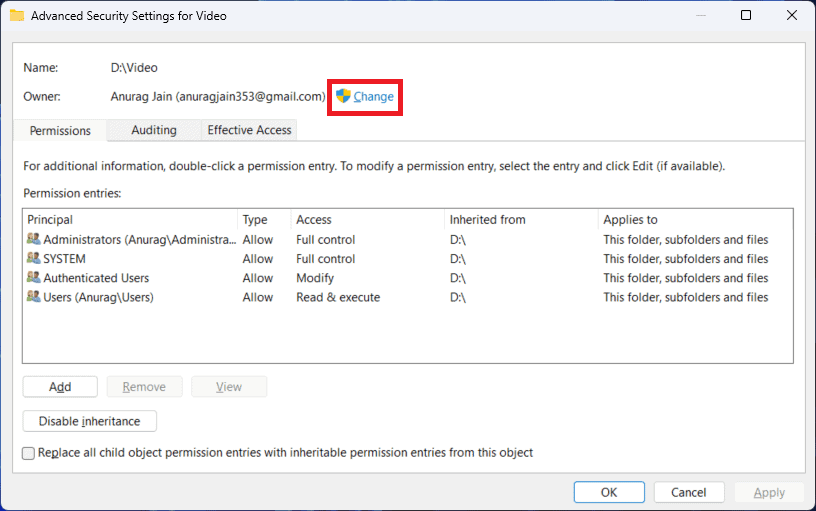This screenshot has width=816, height=511.
Task: Toggle Replace all child object permission entries checkbox
Action: pos(29,453)
